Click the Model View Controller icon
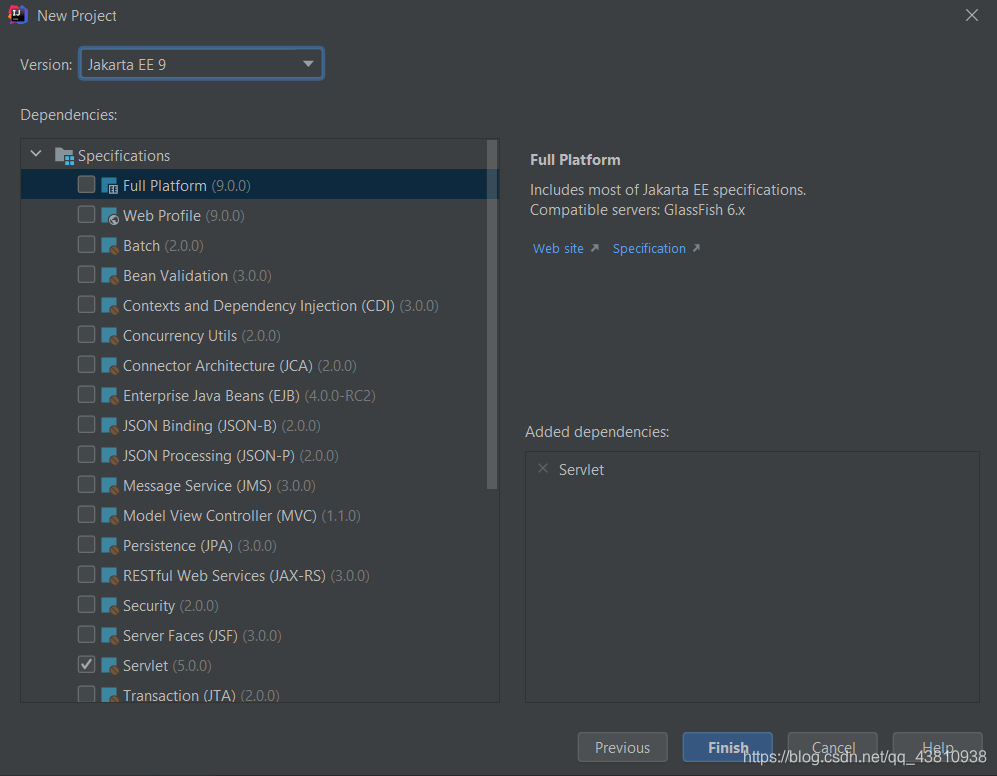 click(x=109, y=516)
